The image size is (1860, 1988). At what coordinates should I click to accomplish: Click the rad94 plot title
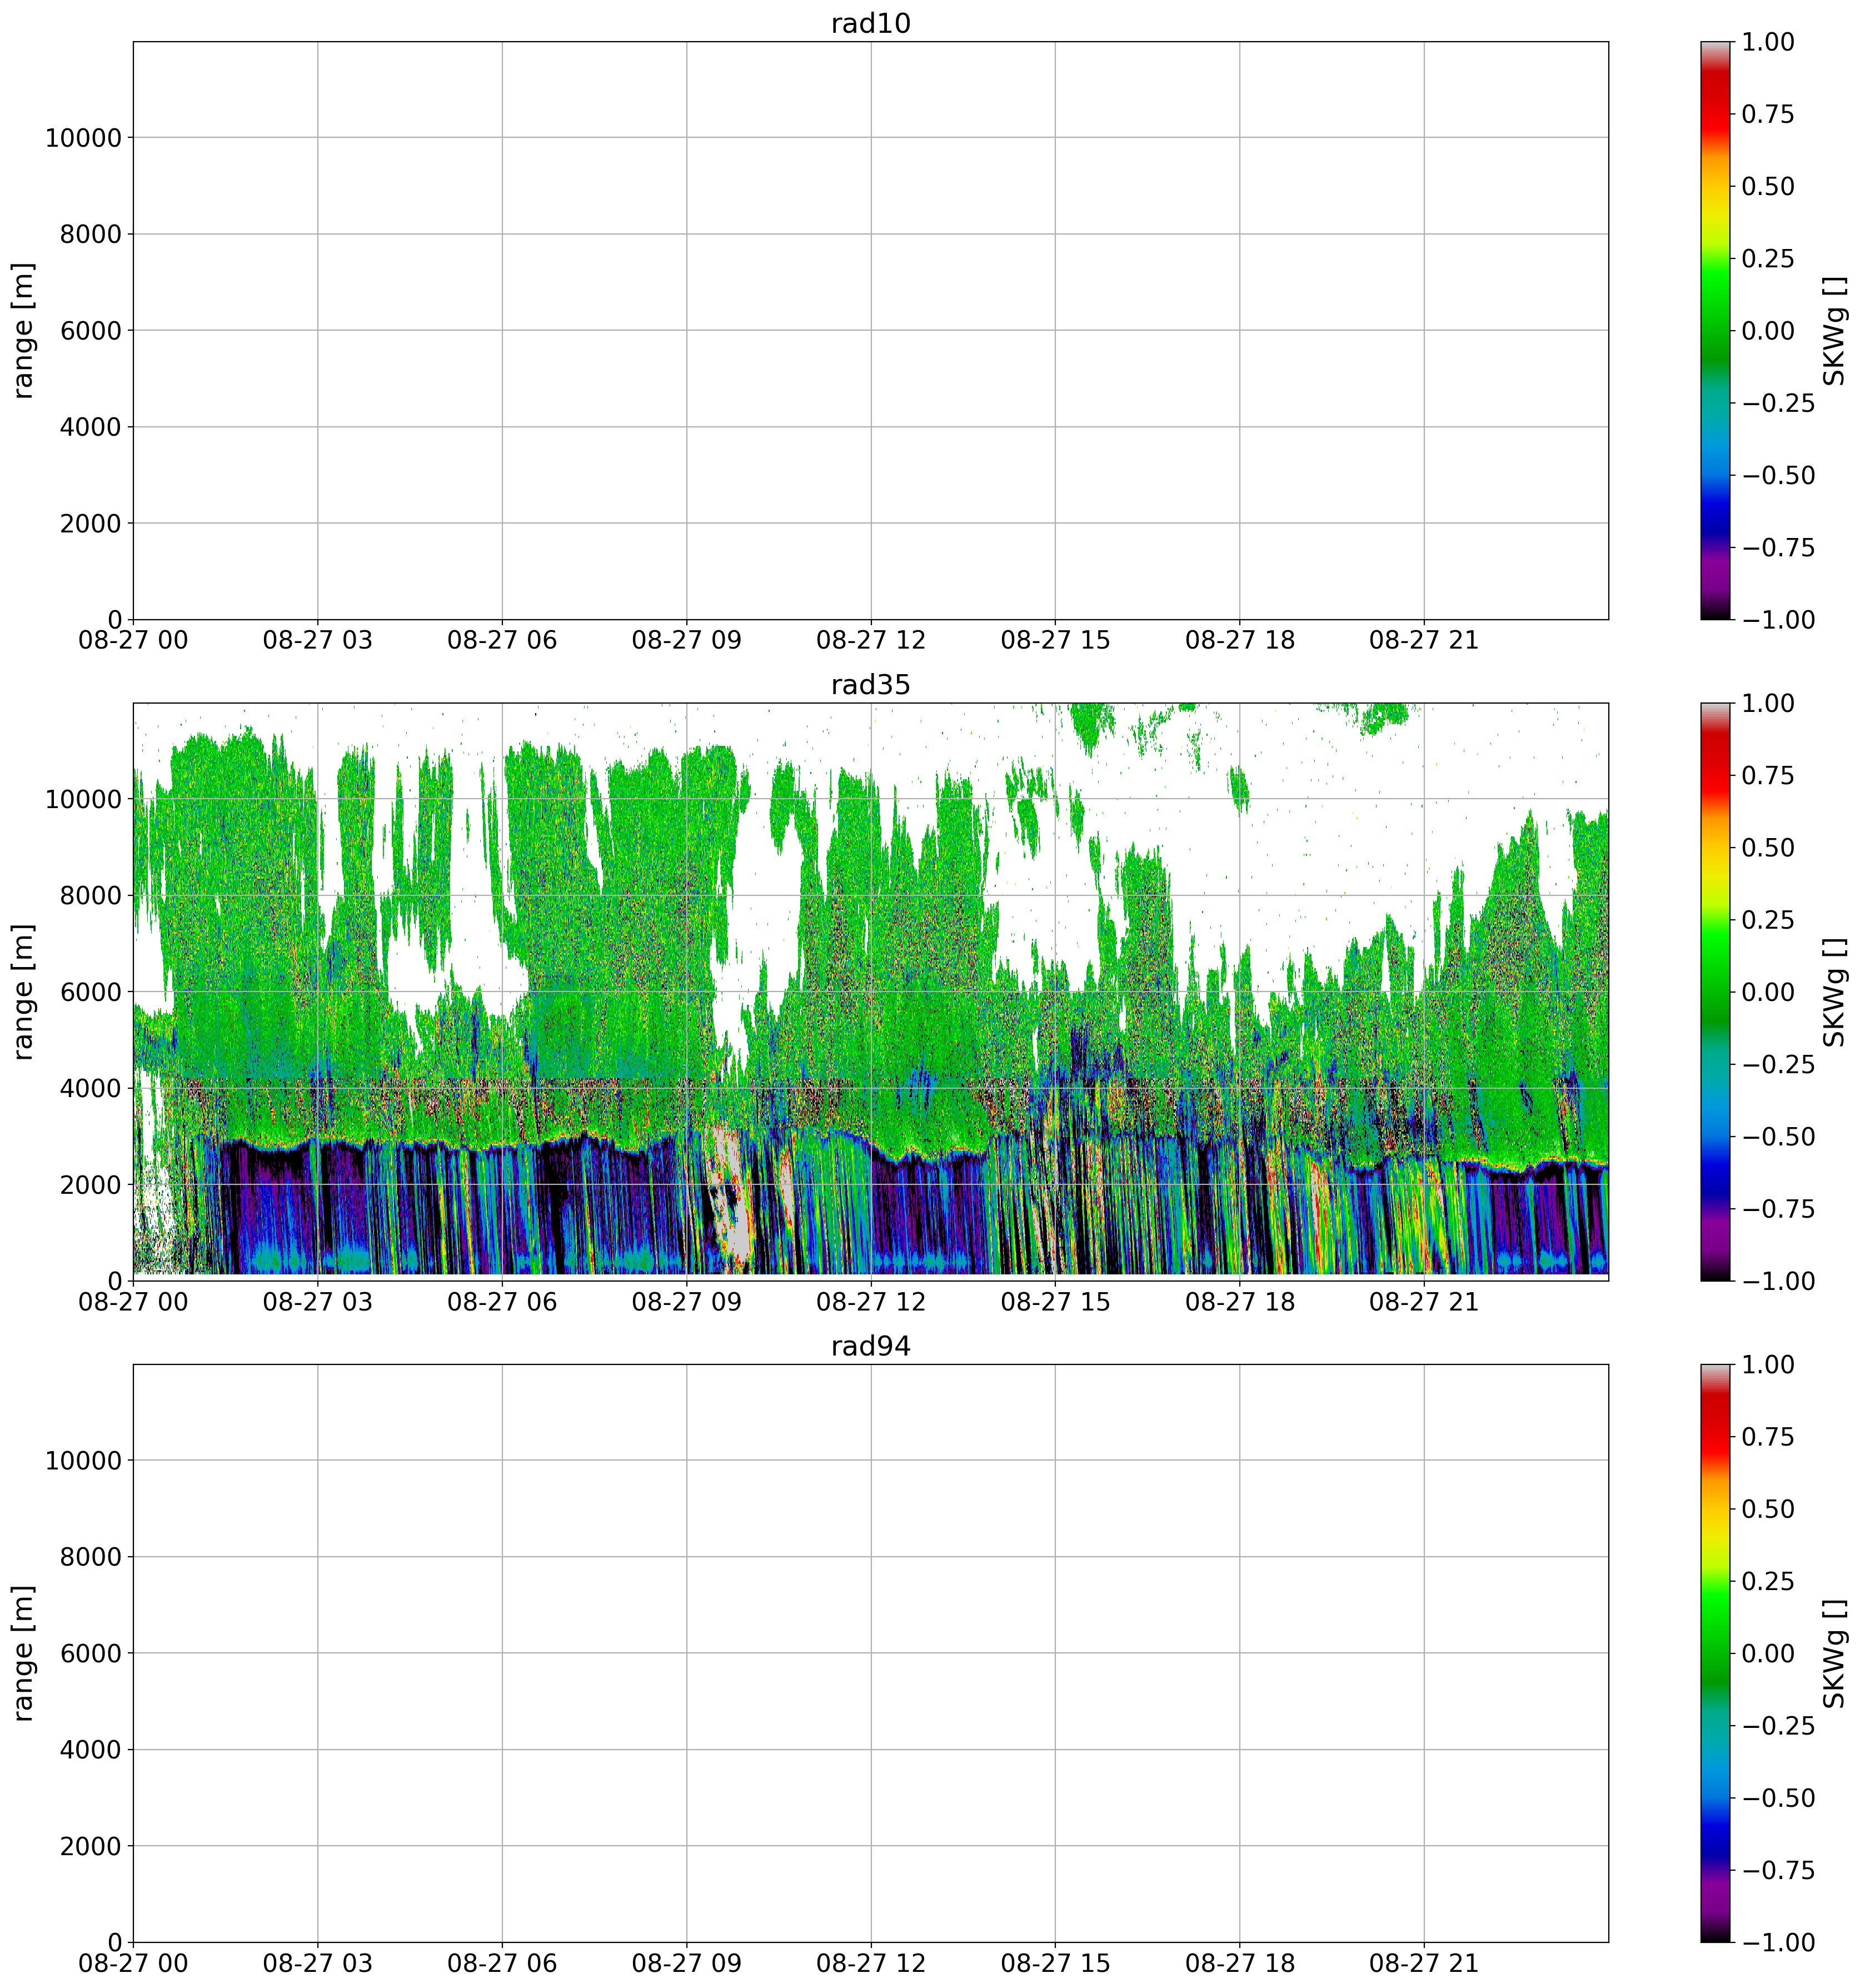(870, 1346)
